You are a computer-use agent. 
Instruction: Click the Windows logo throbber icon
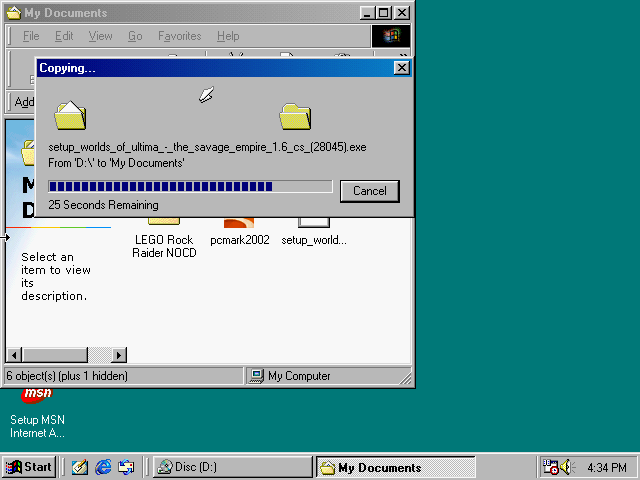(x=391, y=36)
